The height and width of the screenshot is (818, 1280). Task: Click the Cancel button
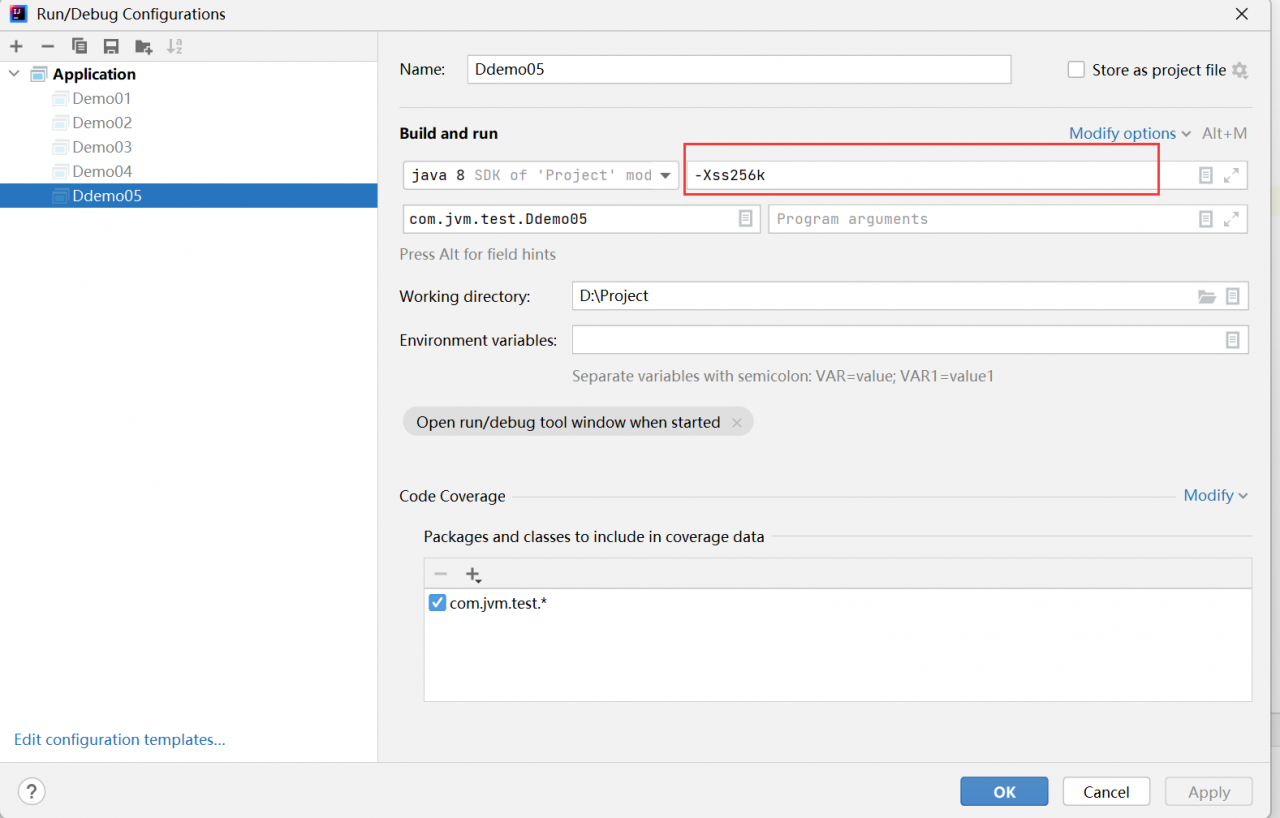coord(1106,792)
